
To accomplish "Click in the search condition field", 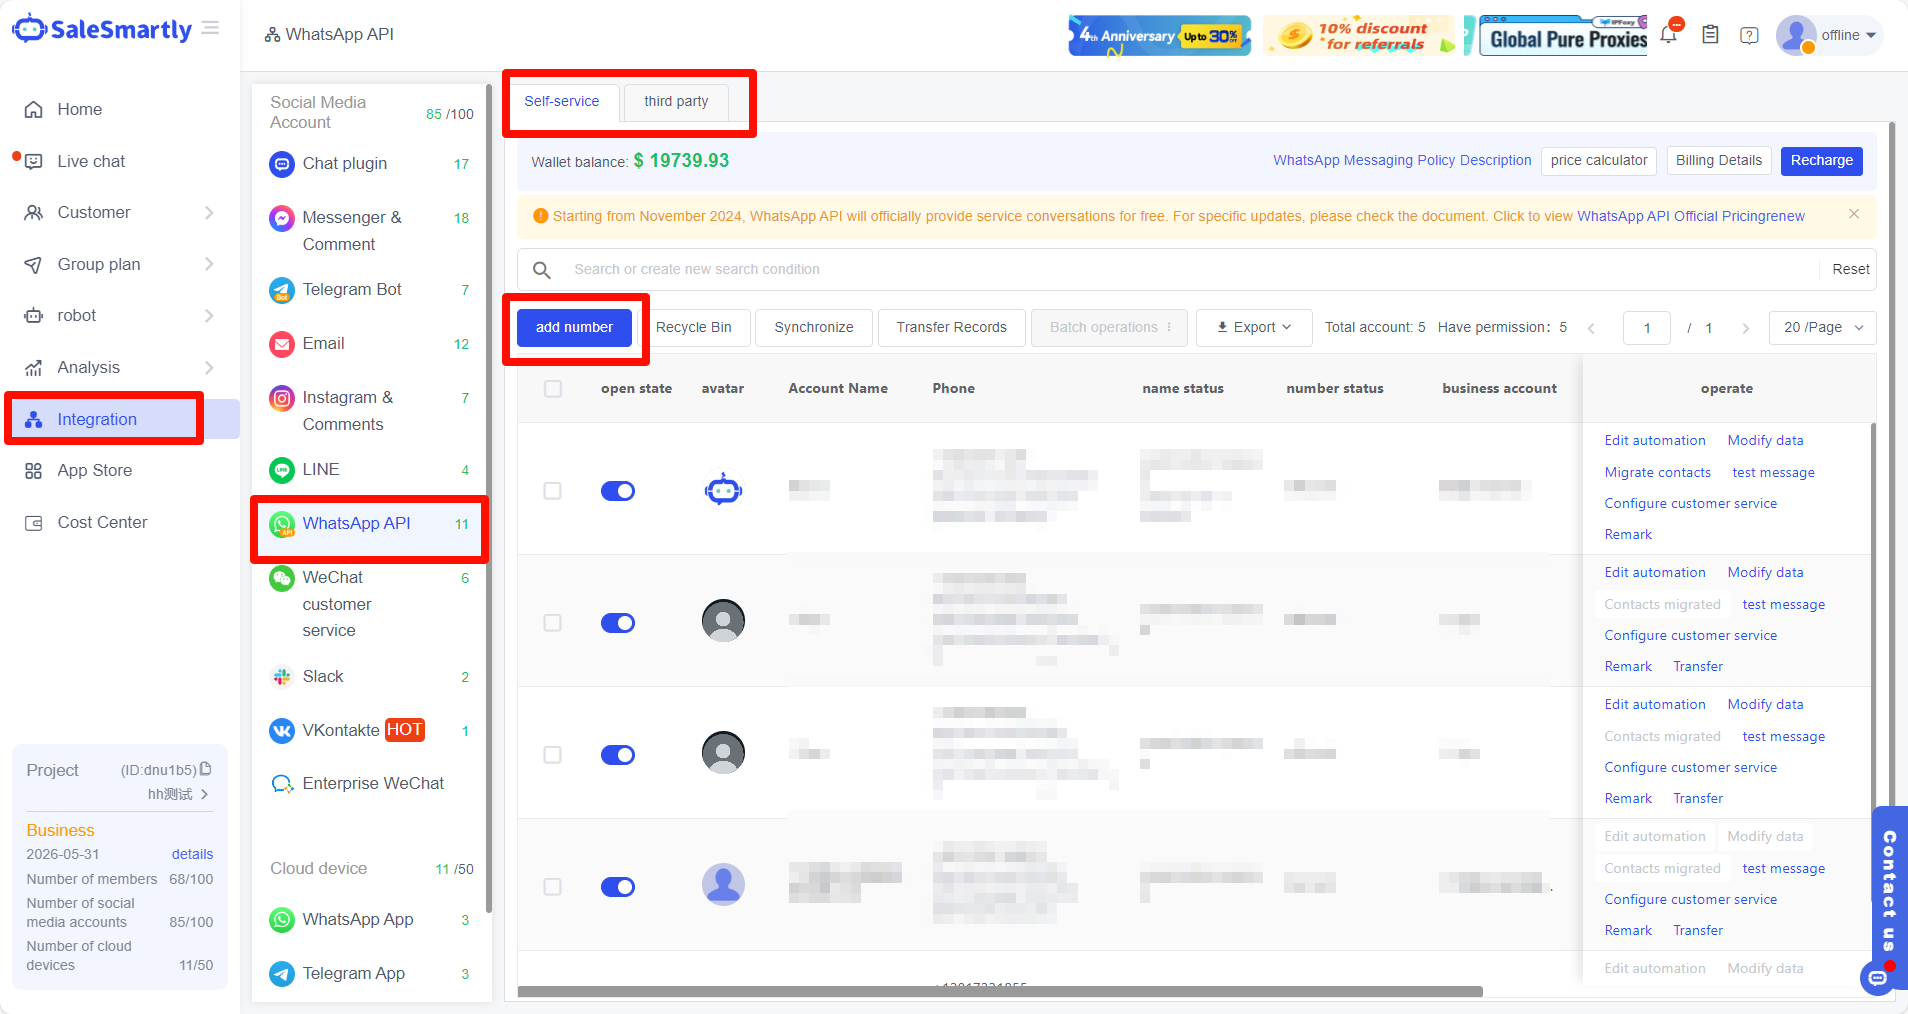I will (1190, 270).
